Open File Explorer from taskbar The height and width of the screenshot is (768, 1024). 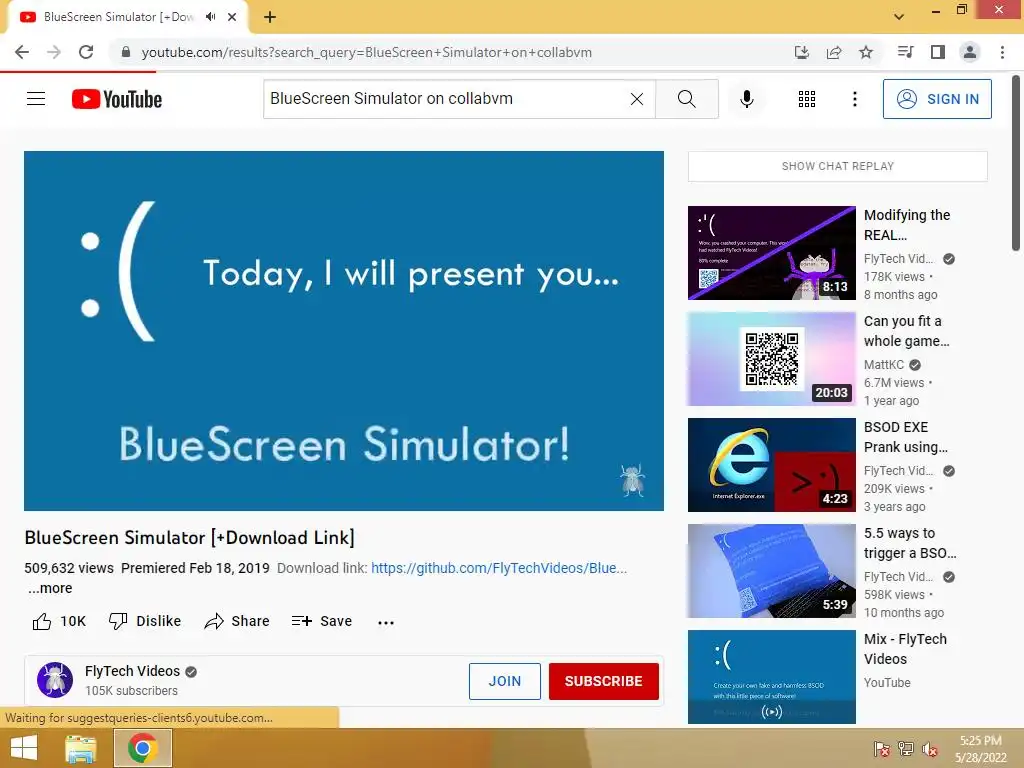(x=81, y=748)
